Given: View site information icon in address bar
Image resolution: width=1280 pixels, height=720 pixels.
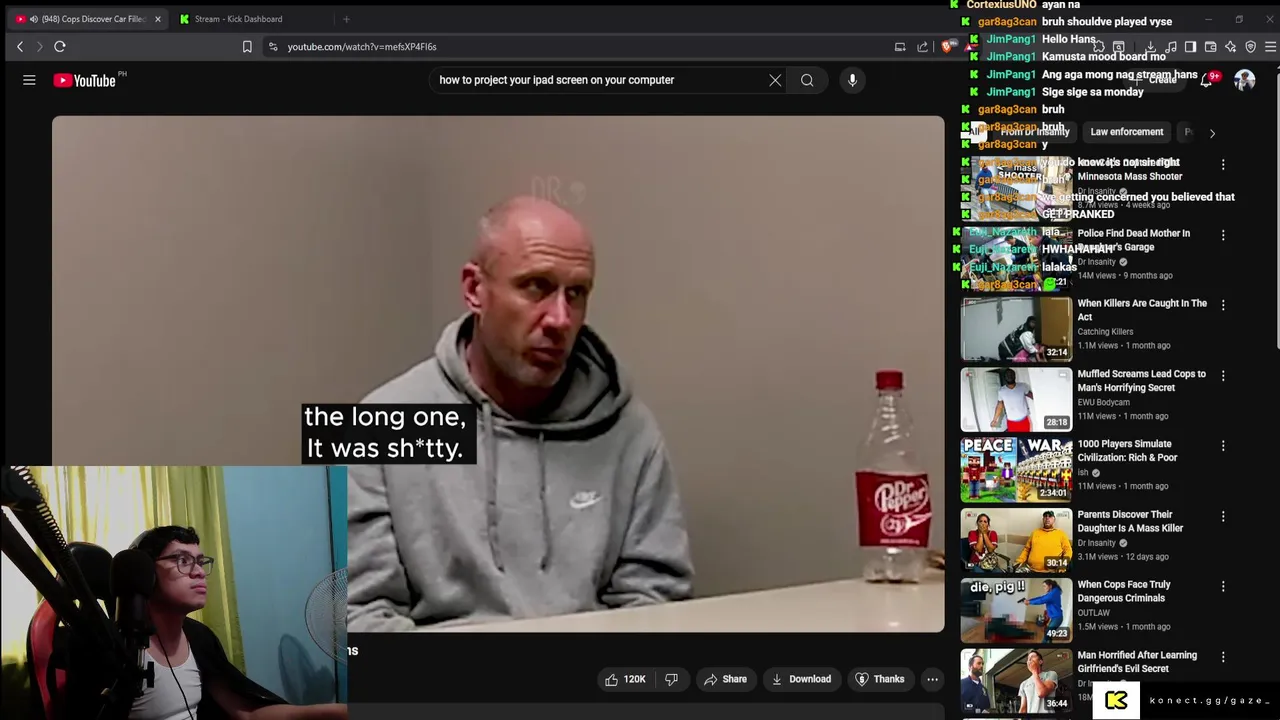Looking at the screenshot, I should point(273,46).
